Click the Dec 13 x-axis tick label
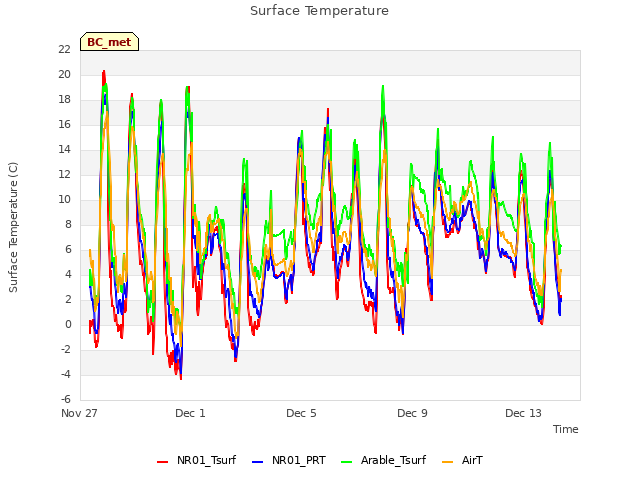This screenshot has height=480, width=640. tap(523, 413)
